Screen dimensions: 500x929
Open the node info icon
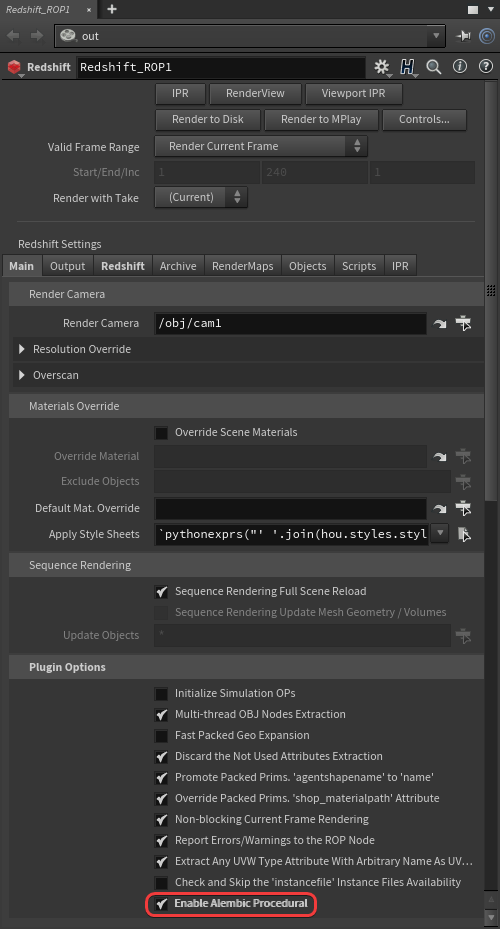[x=460, y=67]
